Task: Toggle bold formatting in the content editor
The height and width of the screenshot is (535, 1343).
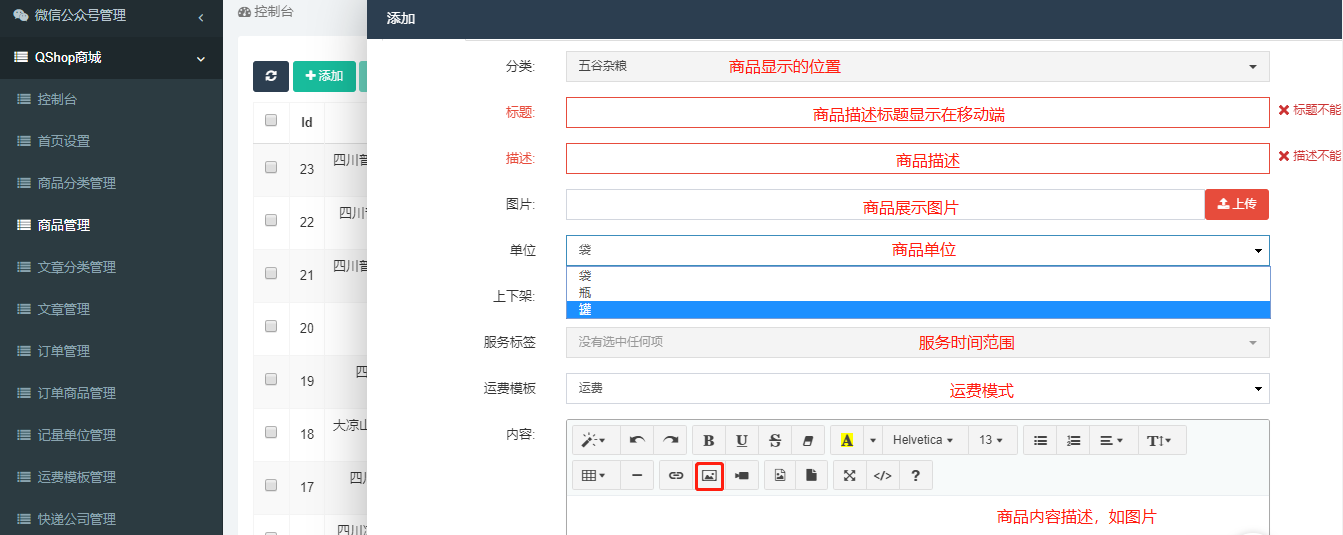Action: (x=709, y=440)
